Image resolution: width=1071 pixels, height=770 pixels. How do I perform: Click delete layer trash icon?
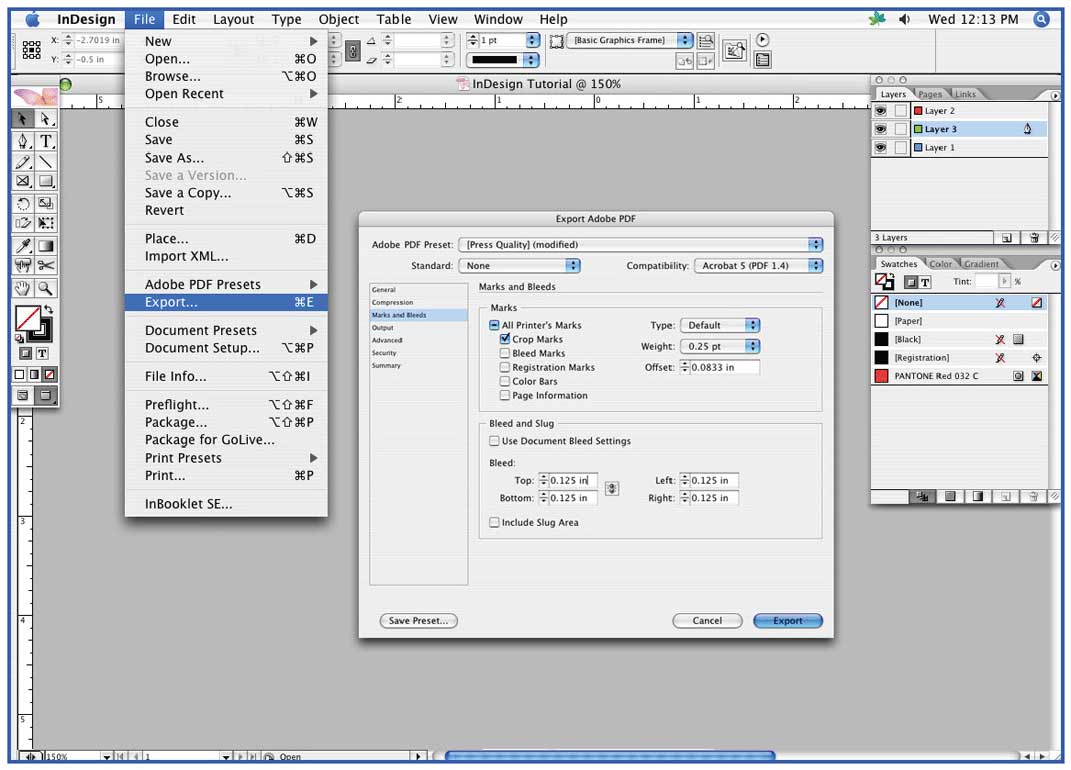click(x=1034, y=238)
